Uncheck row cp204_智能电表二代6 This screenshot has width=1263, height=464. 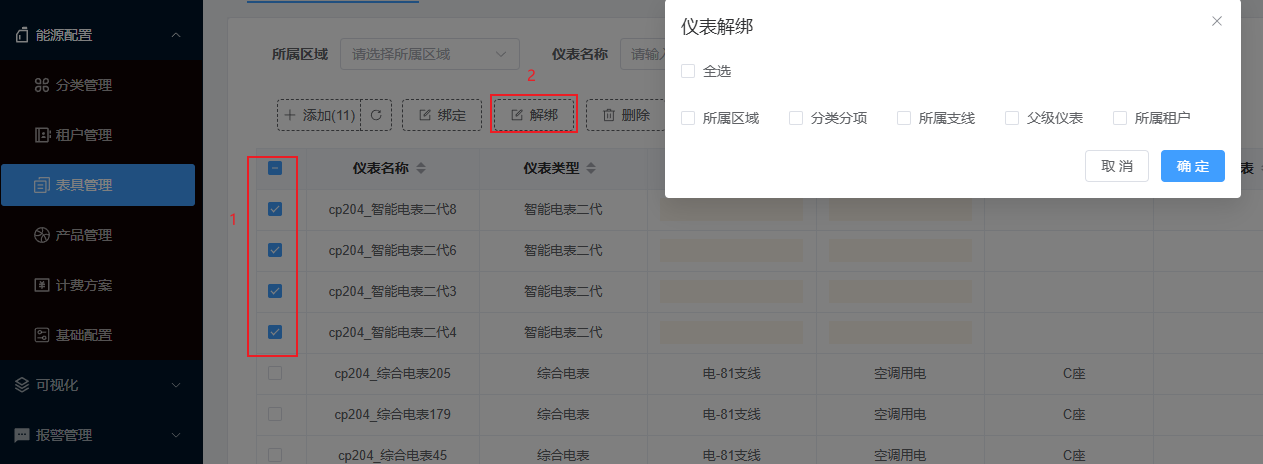275,250
